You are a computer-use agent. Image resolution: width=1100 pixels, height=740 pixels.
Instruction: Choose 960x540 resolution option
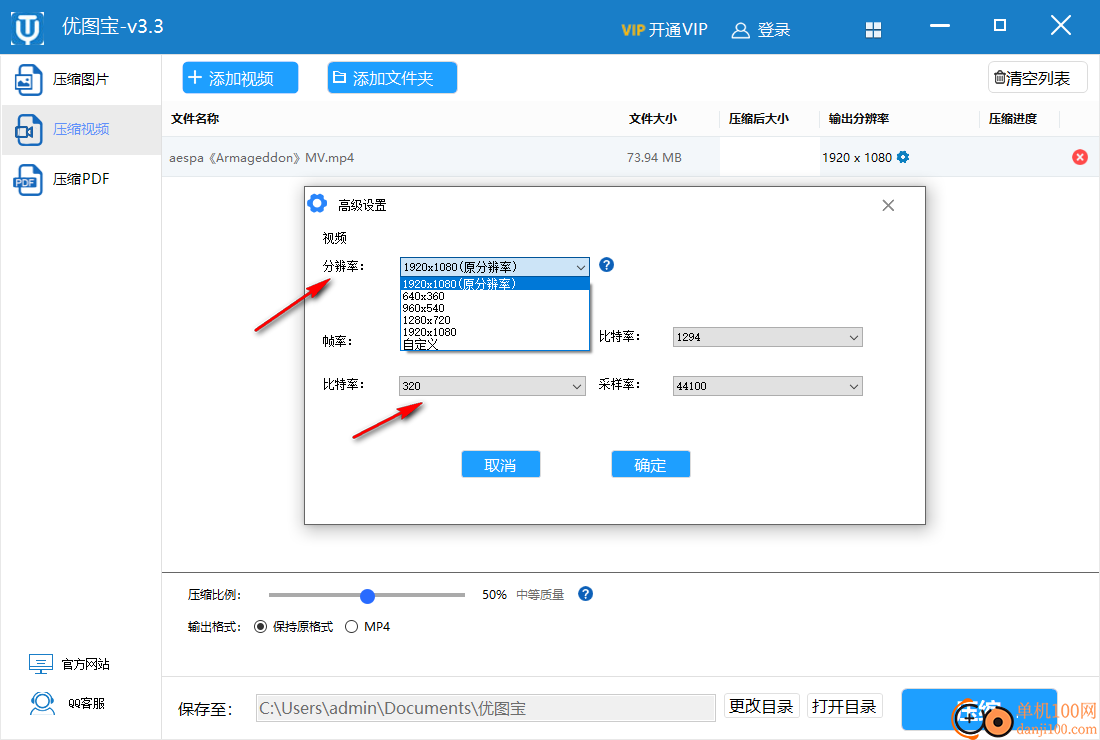click(x=495, y=308)
